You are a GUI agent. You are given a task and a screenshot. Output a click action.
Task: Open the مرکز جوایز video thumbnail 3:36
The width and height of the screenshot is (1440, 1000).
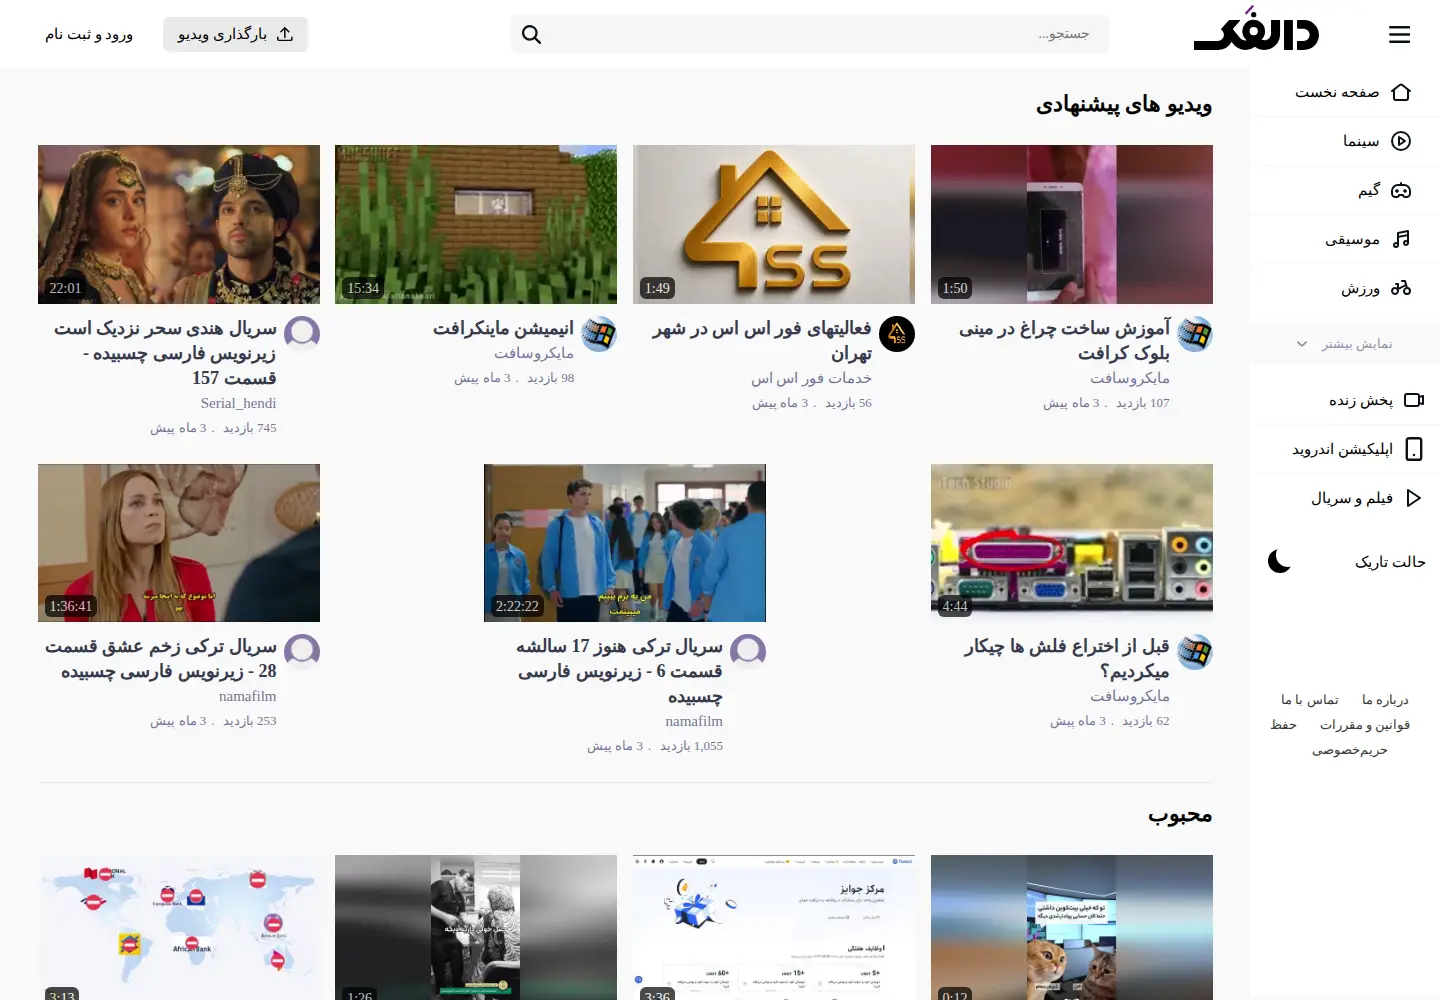tap(774, 927)
